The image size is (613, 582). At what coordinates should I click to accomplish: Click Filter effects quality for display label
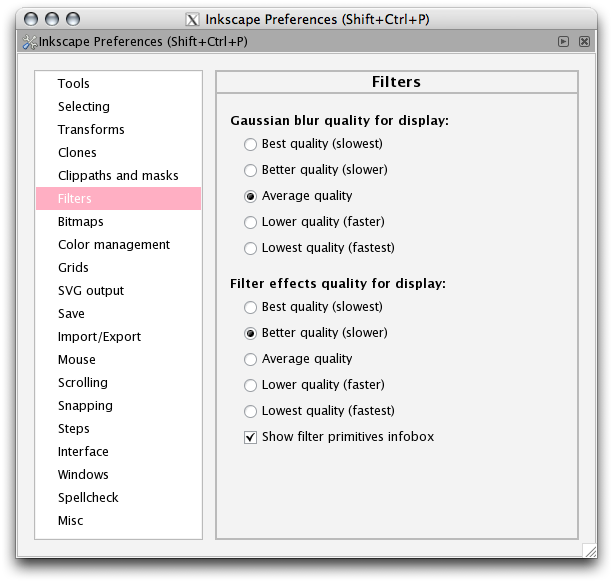point(338,284)
